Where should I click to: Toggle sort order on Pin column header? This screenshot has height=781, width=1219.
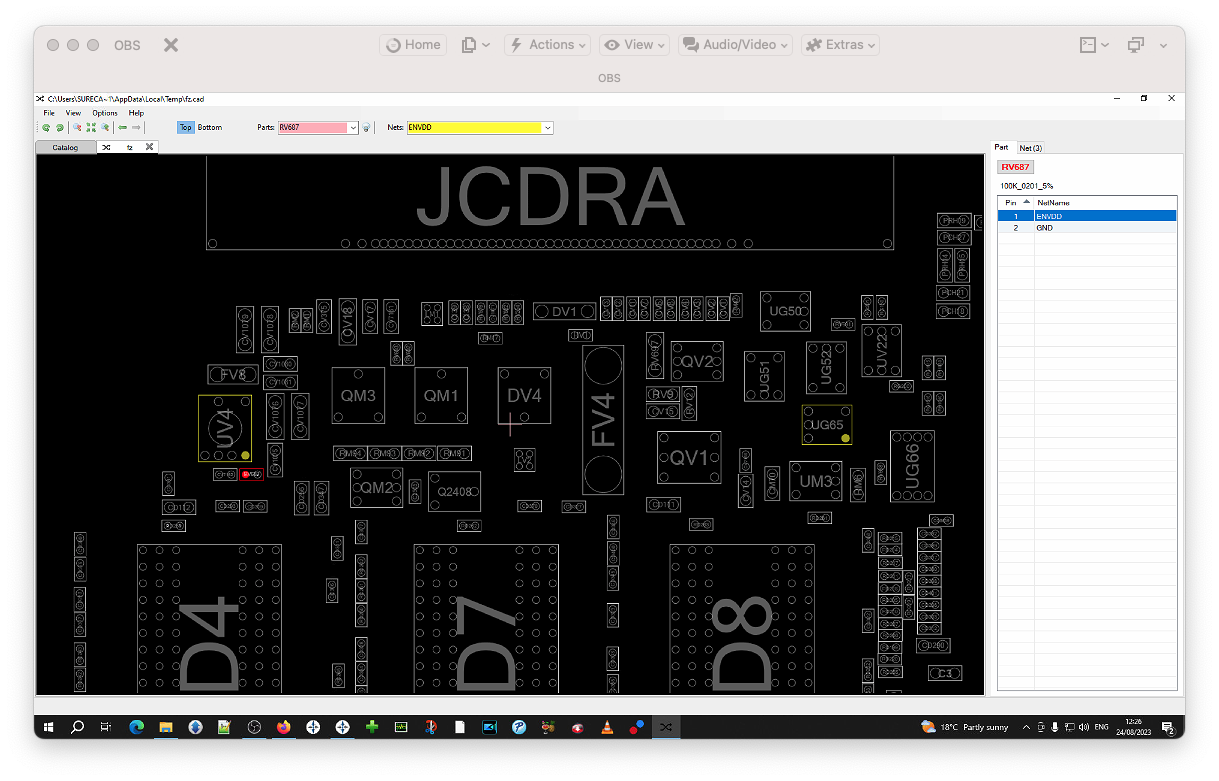(x=1016, y=202)
